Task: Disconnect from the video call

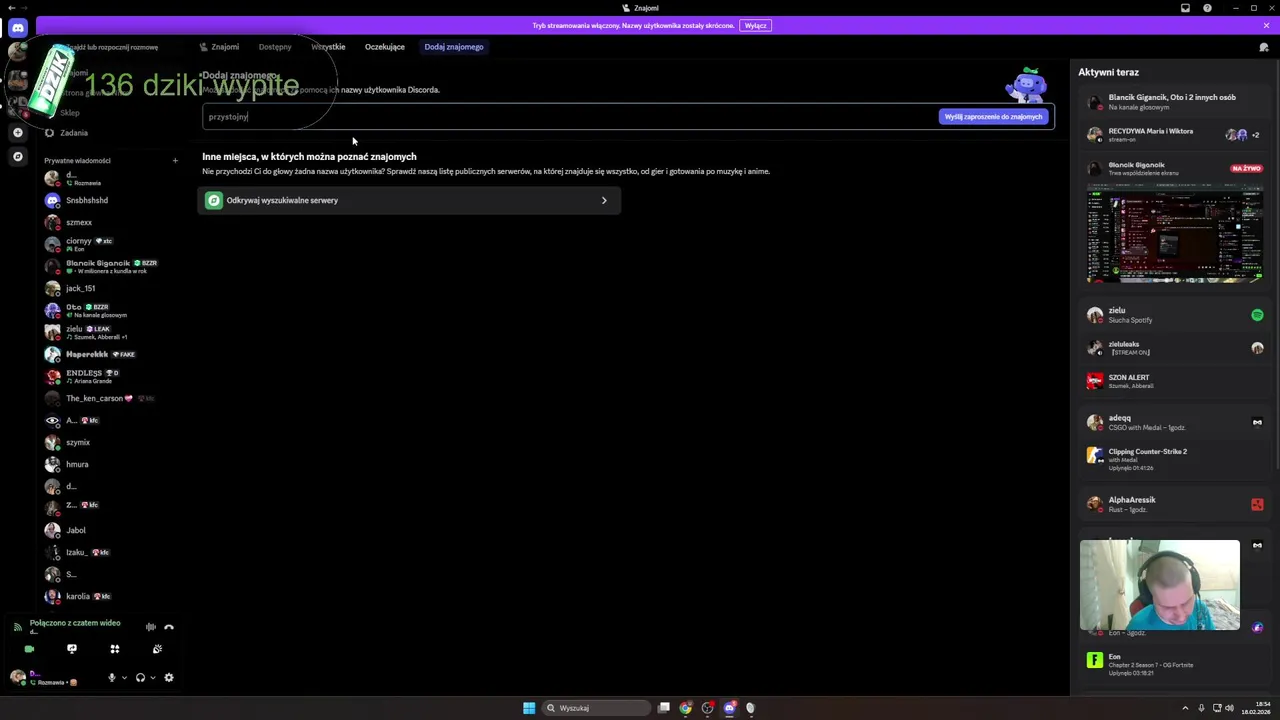Action: tap(169, 627)
